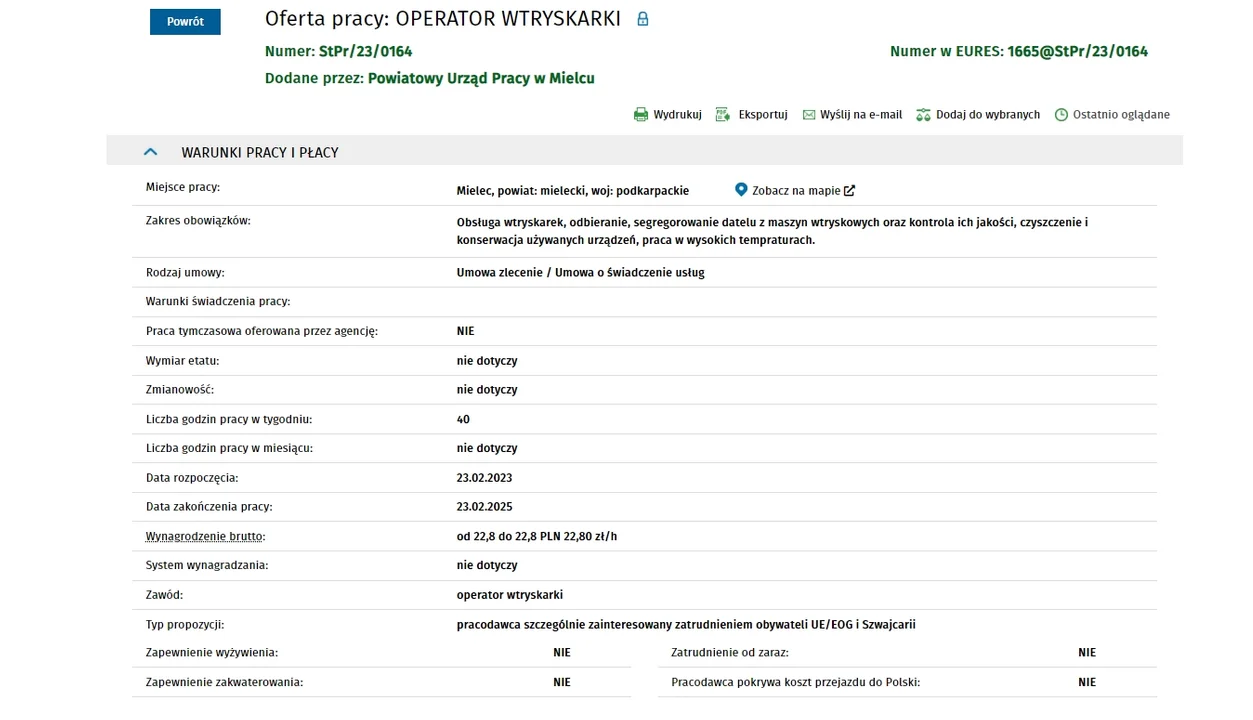Image resolution: width=1253 pixels, height=720 pixels.
Task: Click the start date 23.02.2023
Action: (x=485, y=478)
